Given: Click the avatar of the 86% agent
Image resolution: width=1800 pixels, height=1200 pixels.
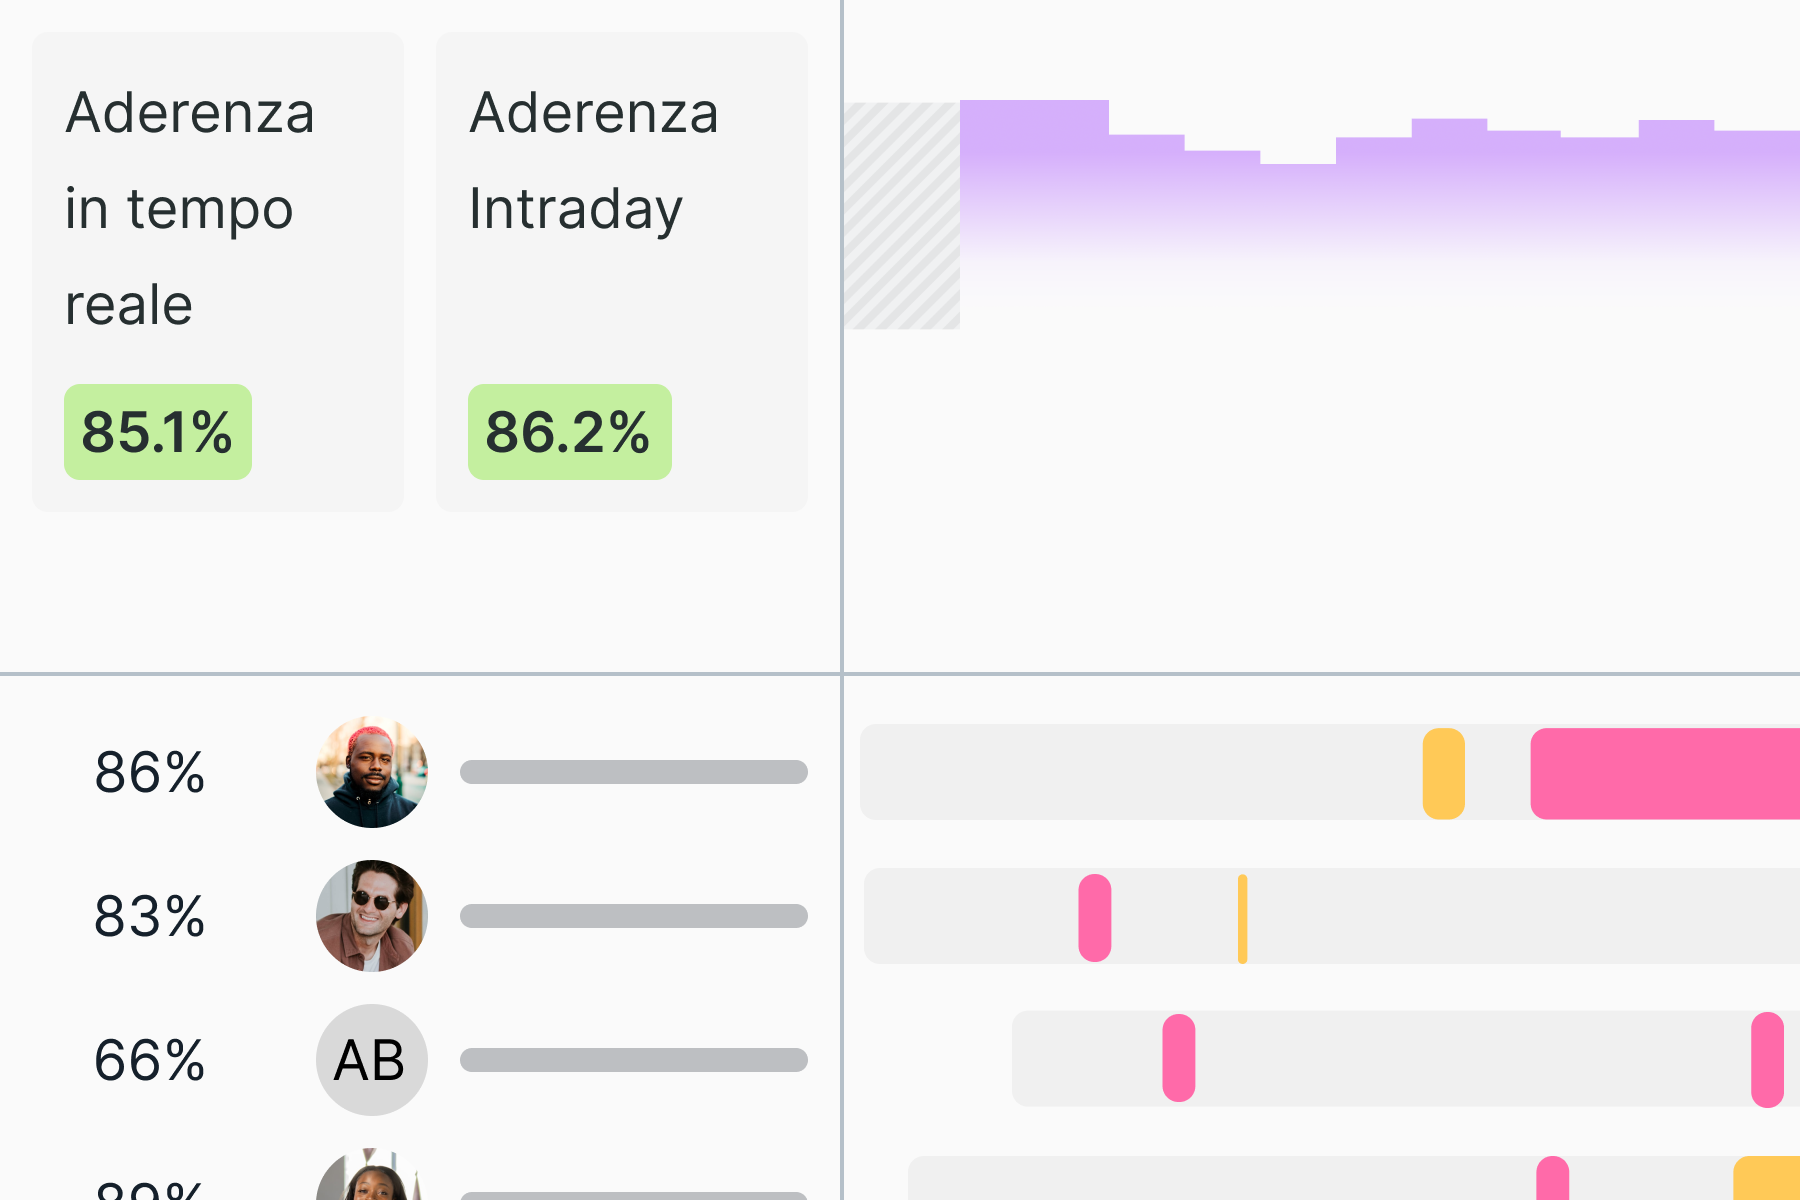Looking at the screenshot, I should point(372,772).
